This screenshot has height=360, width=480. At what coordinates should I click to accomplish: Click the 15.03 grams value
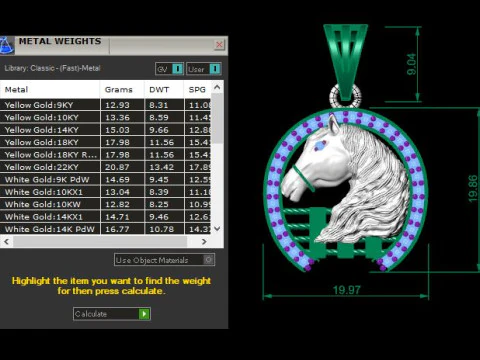[x=117, y=130]
